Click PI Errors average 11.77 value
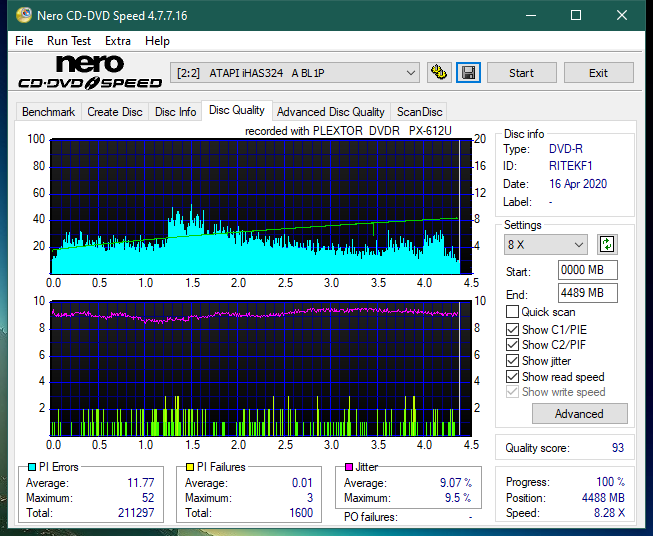 141,483
